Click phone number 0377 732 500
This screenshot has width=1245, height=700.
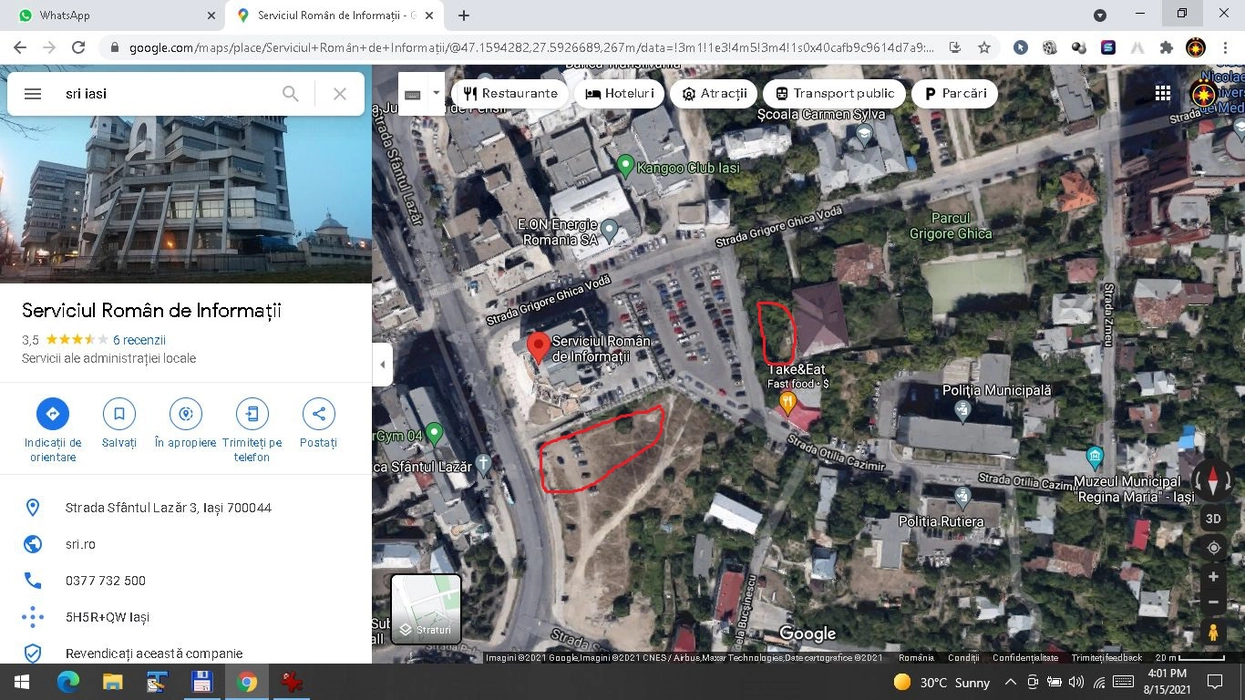click(x=106, y=581)
